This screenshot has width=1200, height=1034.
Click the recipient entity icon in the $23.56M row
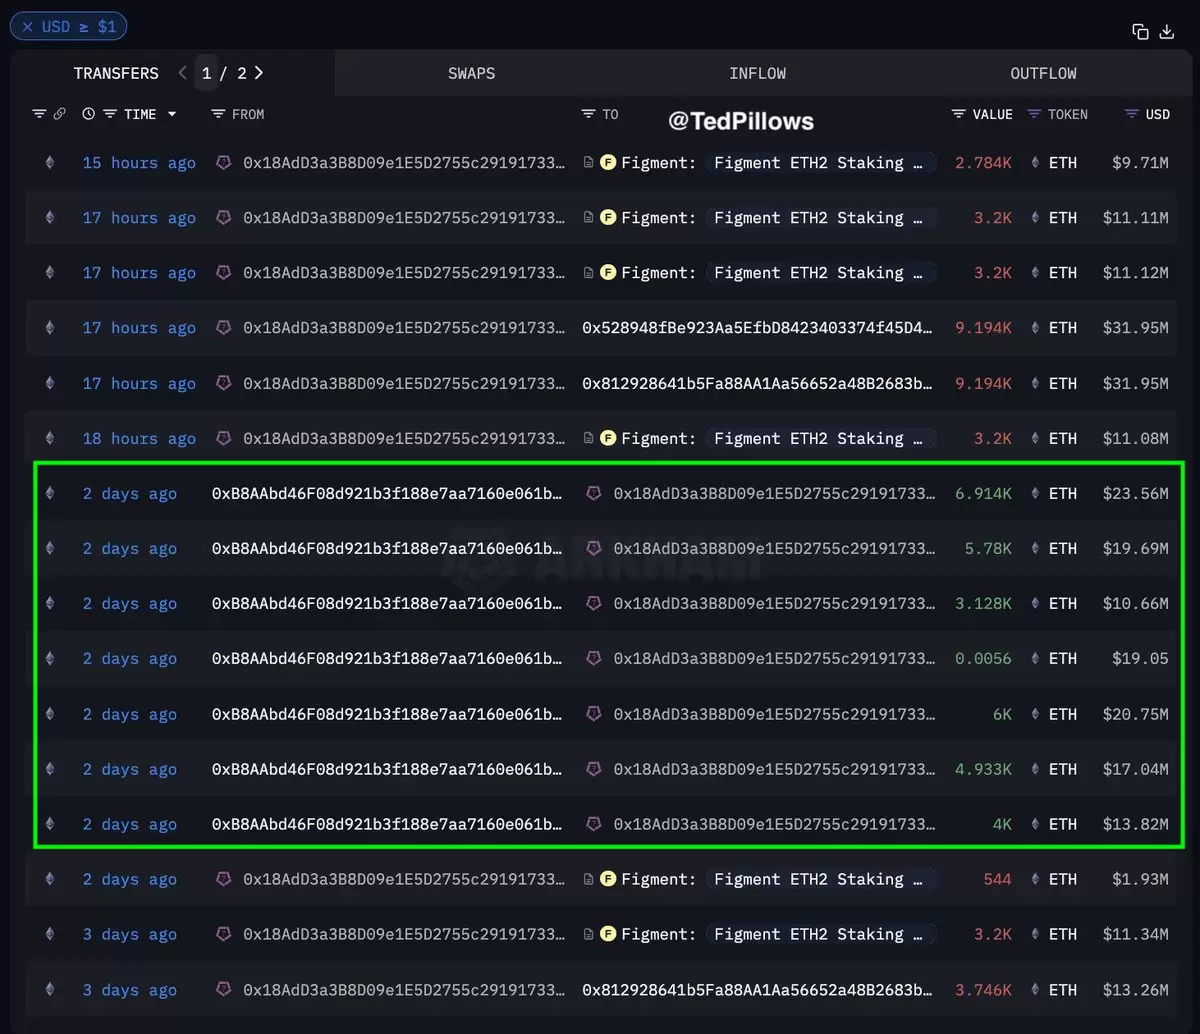click(594, 494)
